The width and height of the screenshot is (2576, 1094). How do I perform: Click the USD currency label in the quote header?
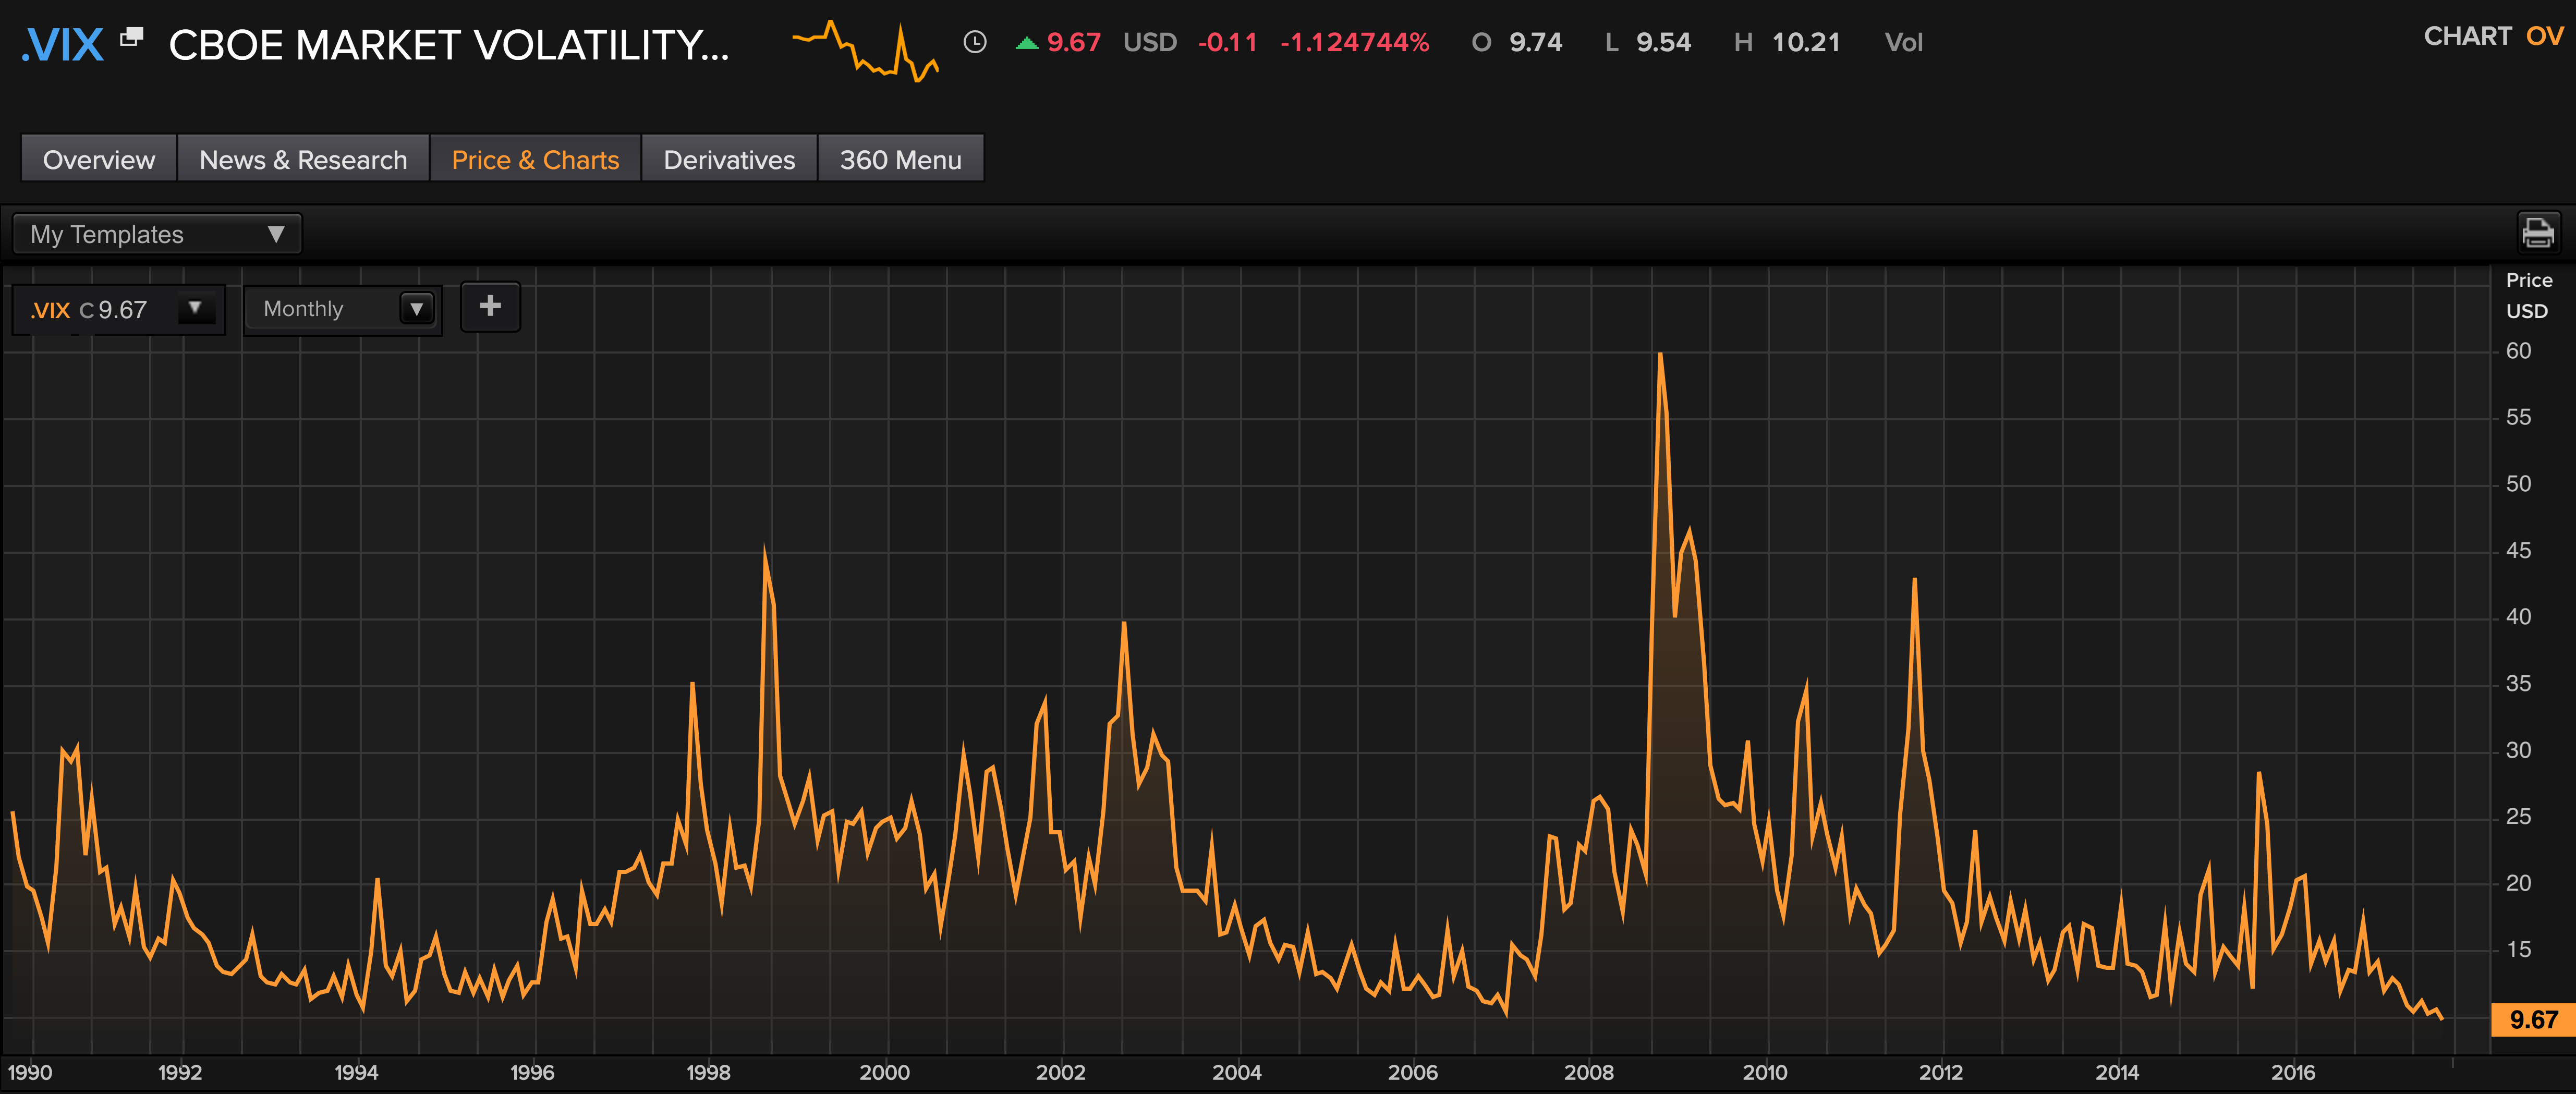(x=1149, y=42)
